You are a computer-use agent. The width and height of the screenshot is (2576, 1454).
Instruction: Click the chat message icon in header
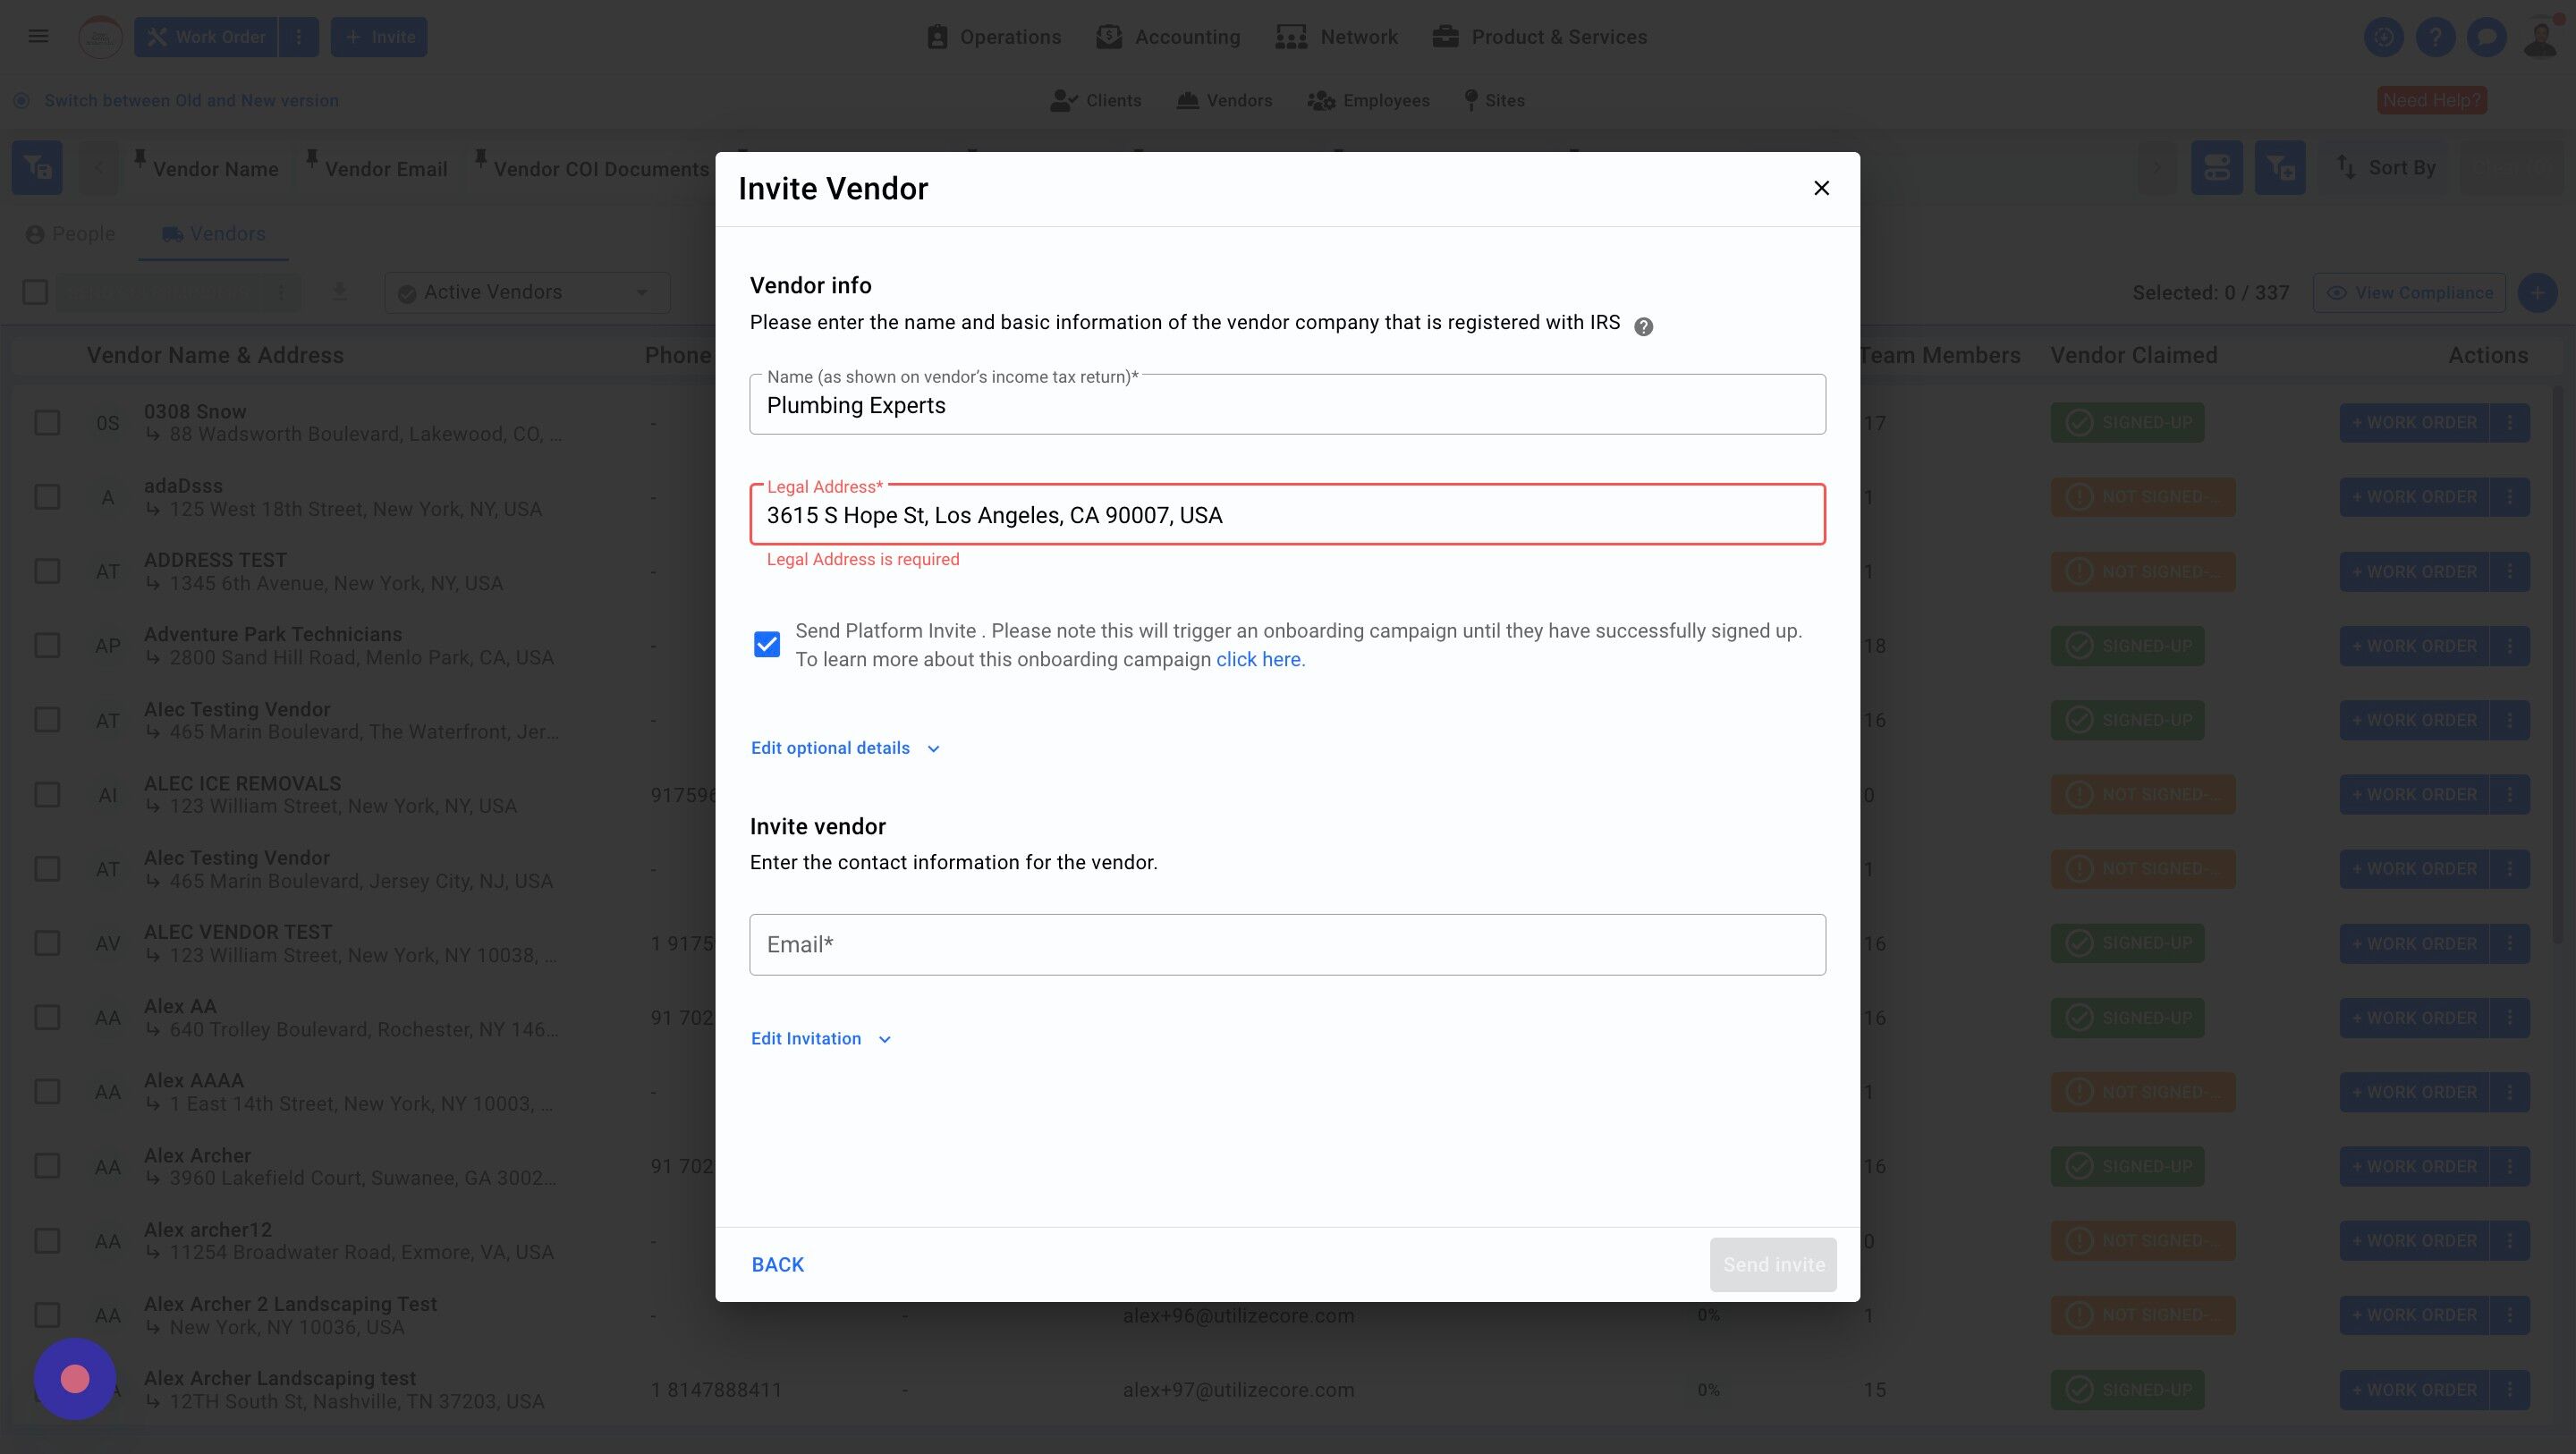coord(2486,37)
